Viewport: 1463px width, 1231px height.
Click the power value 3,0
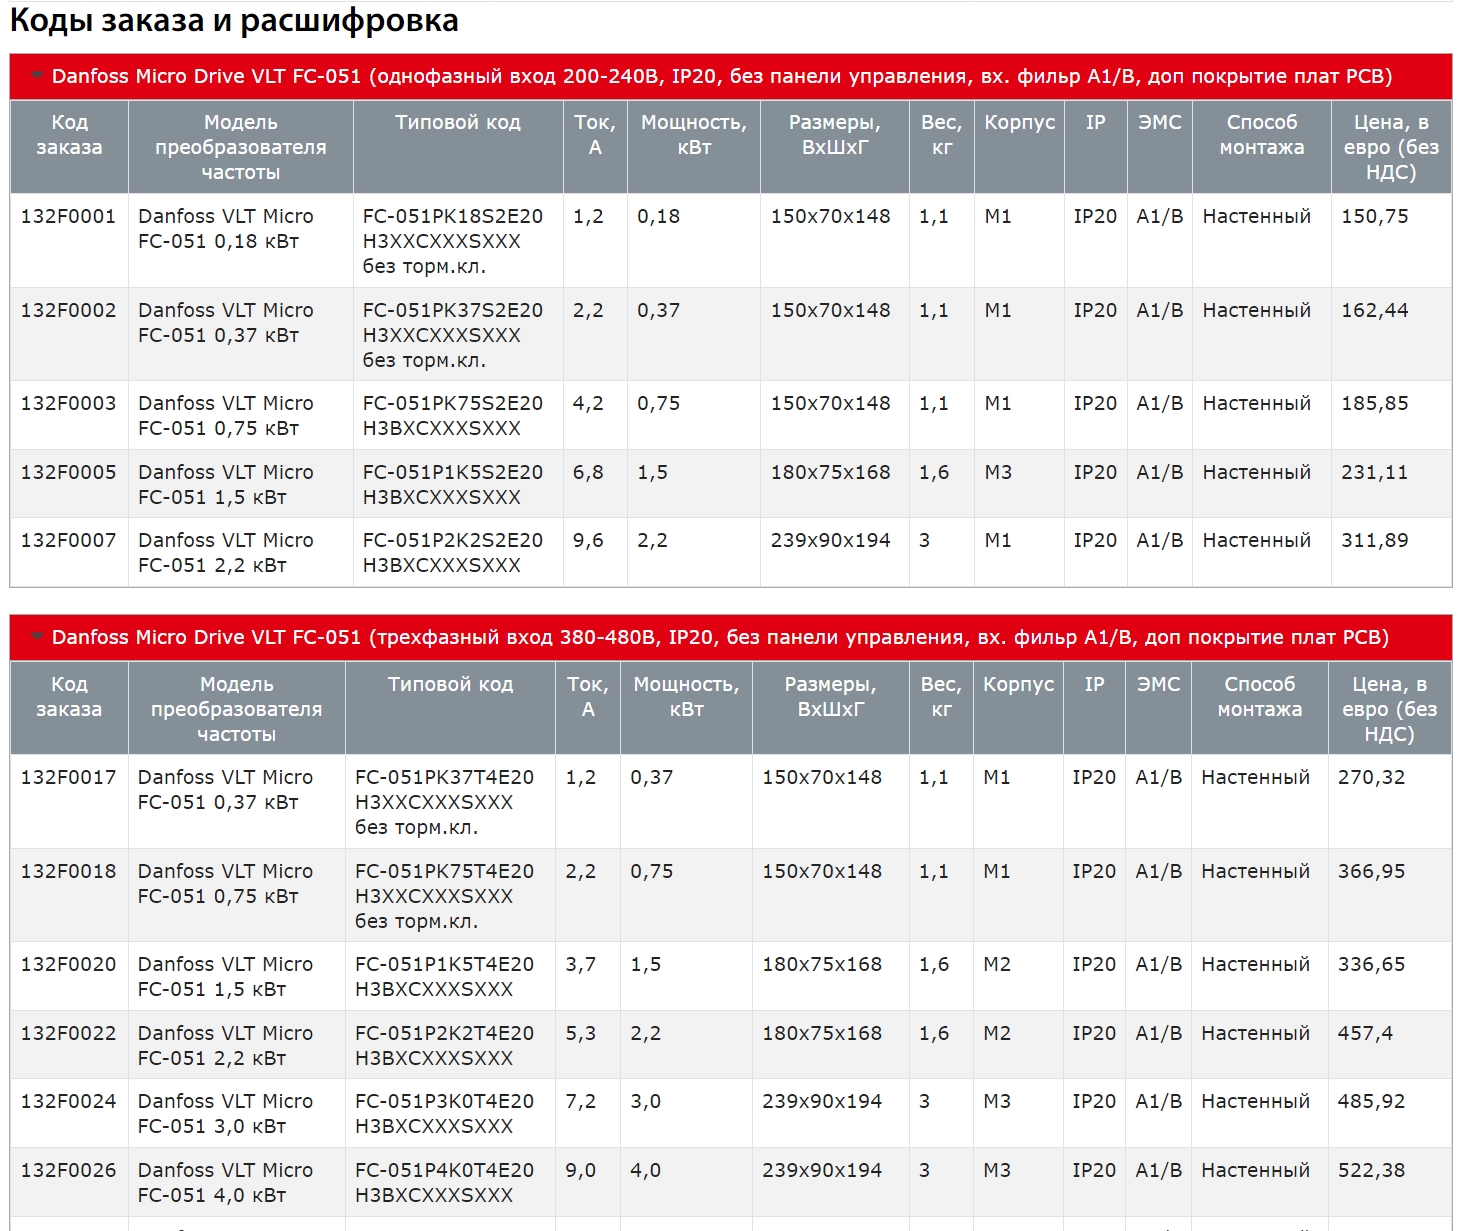tap(645, 1101)
